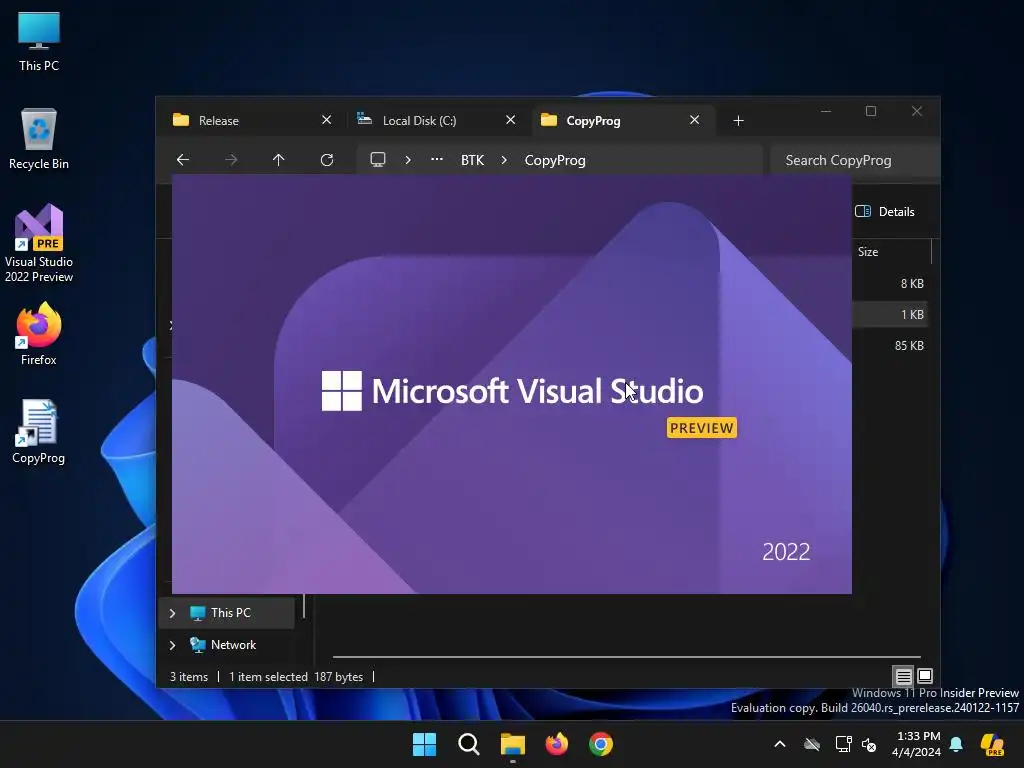
Task: Launch Chrome from the taskbar
Action: click(601, 744)
